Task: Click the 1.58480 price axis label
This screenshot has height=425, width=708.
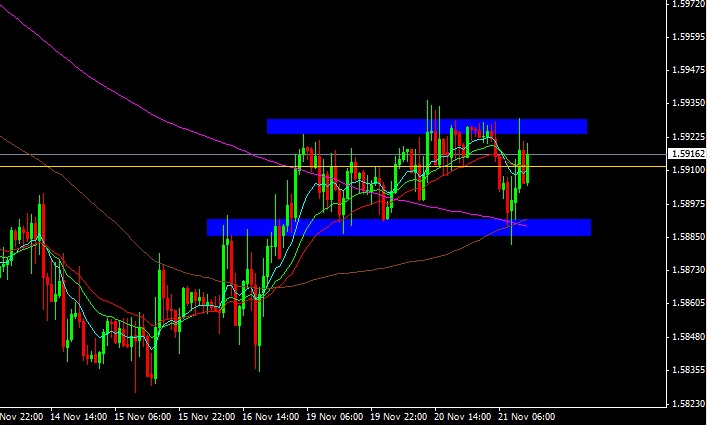Action: click(688, 337)
